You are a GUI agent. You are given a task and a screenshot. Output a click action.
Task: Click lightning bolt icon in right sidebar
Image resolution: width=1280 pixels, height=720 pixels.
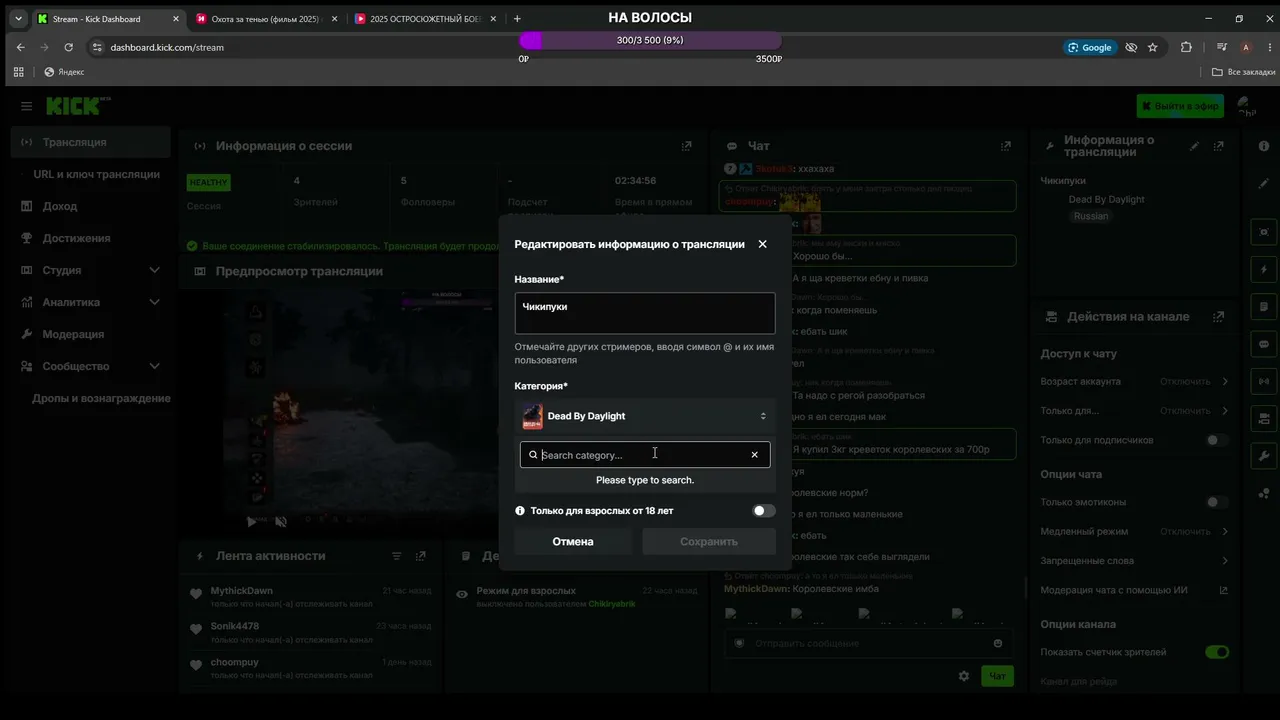[1264, 270]
